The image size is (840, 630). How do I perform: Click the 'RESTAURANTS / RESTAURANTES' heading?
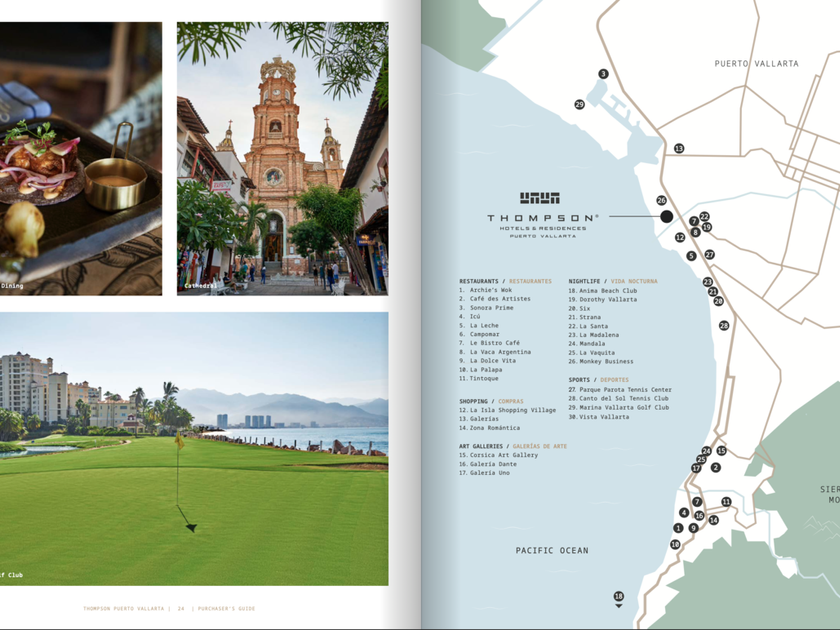click(505, 281)
